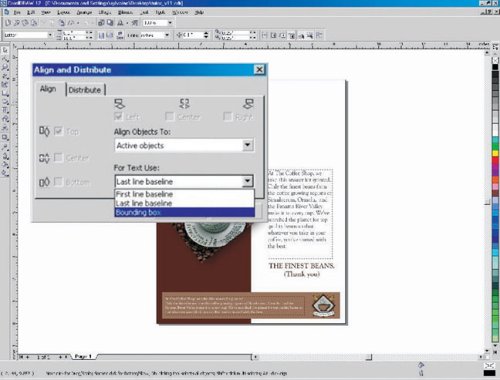
Task: Open the Arrange menu
Action: point(84,12)
